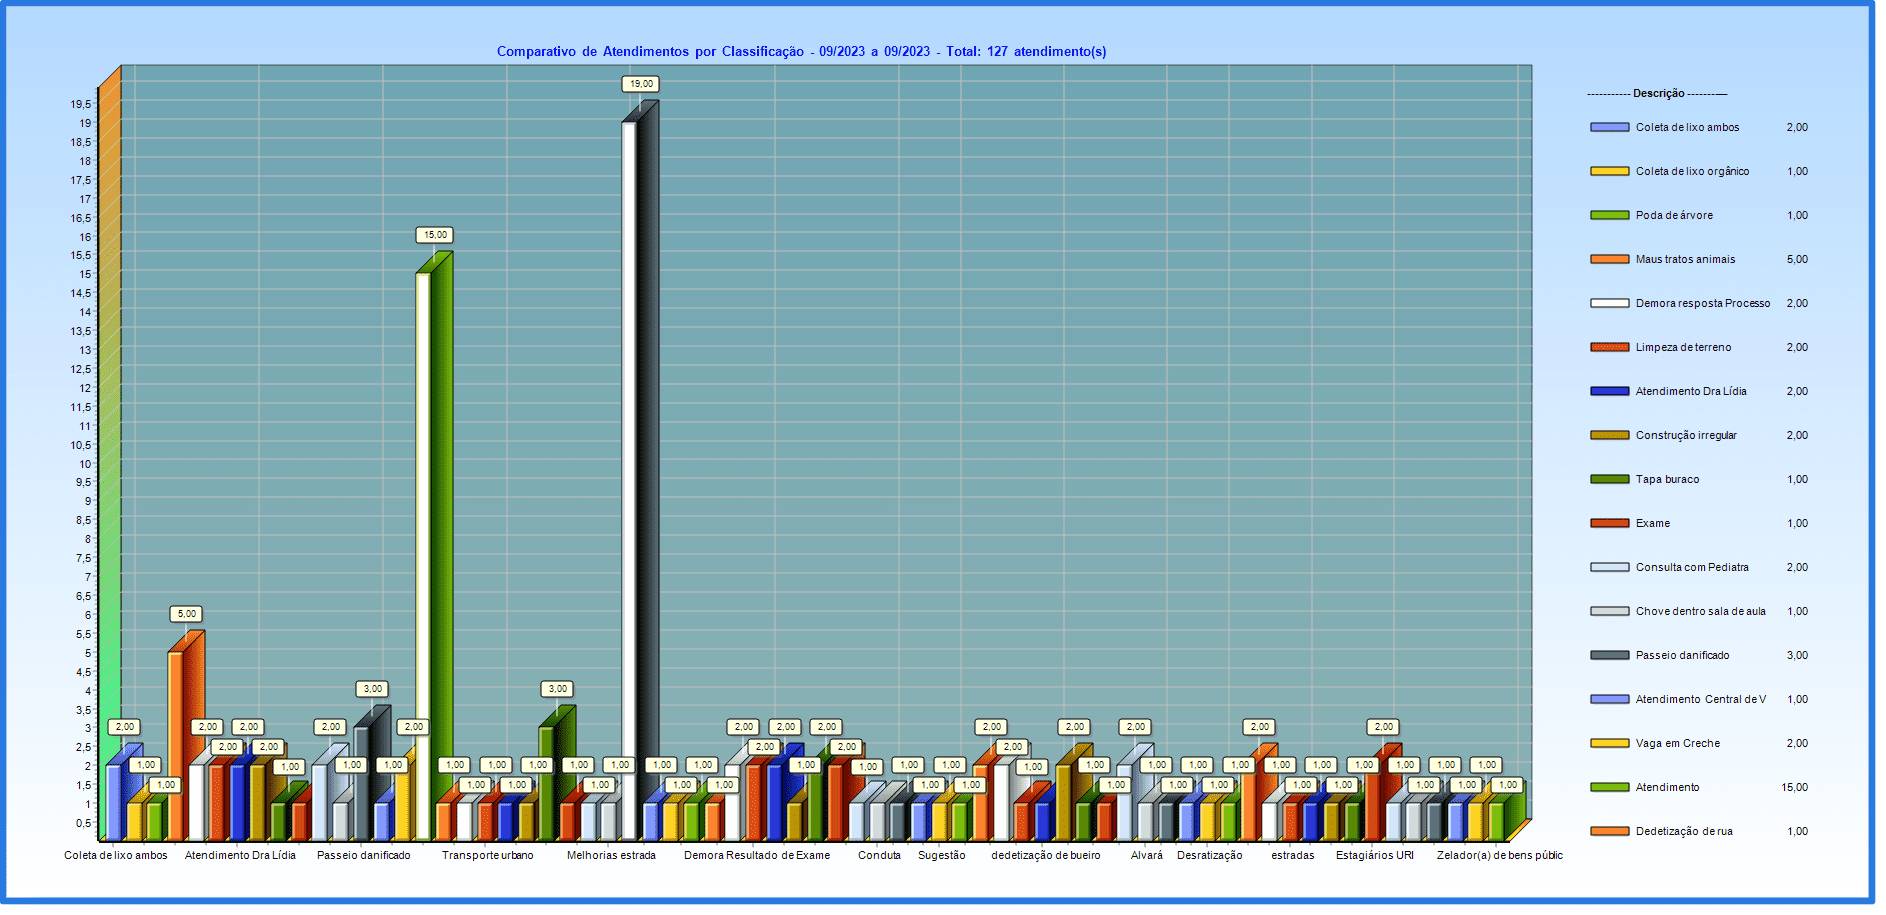
Task: Click the dedetização de bueiro axis label
Action: [1046, 855]
